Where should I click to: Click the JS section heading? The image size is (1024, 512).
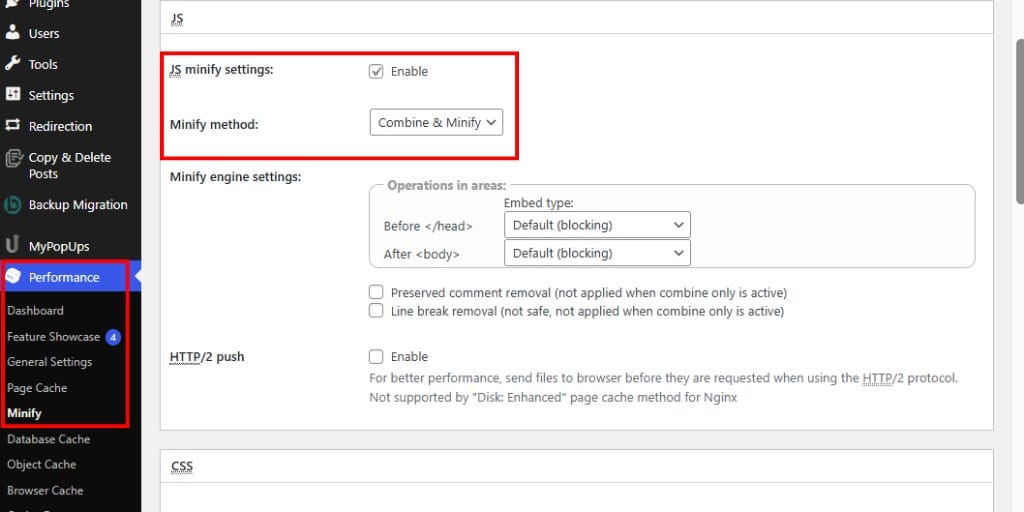coord(177,20)
